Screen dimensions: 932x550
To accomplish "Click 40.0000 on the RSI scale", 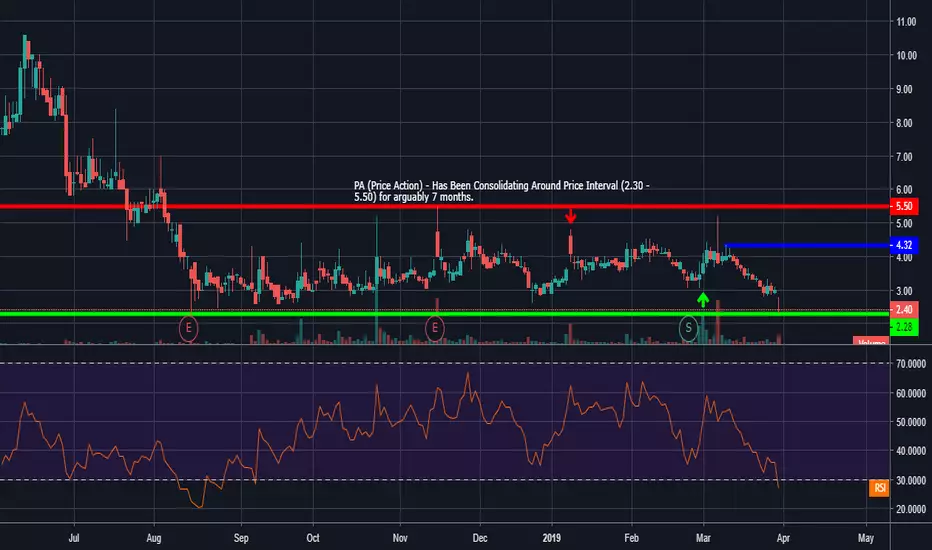I will (x=911, y=451).
